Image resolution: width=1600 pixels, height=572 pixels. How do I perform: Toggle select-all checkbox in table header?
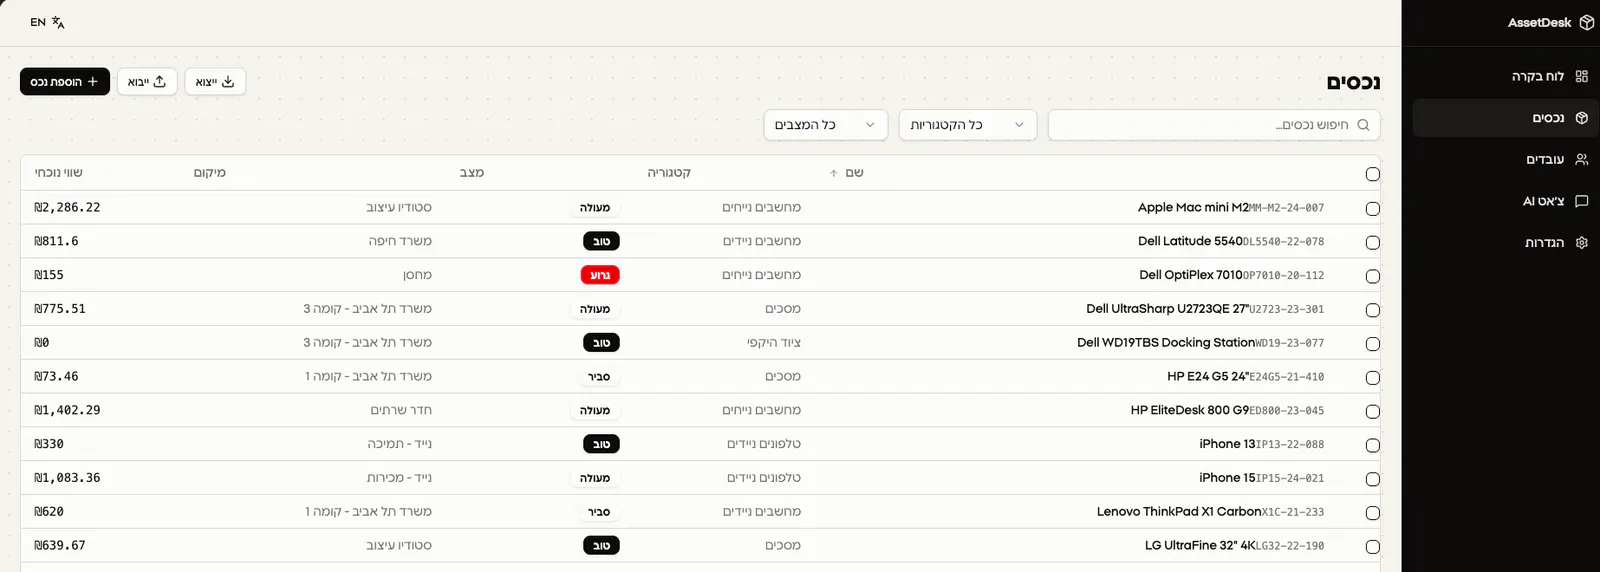pos(1372,174)
